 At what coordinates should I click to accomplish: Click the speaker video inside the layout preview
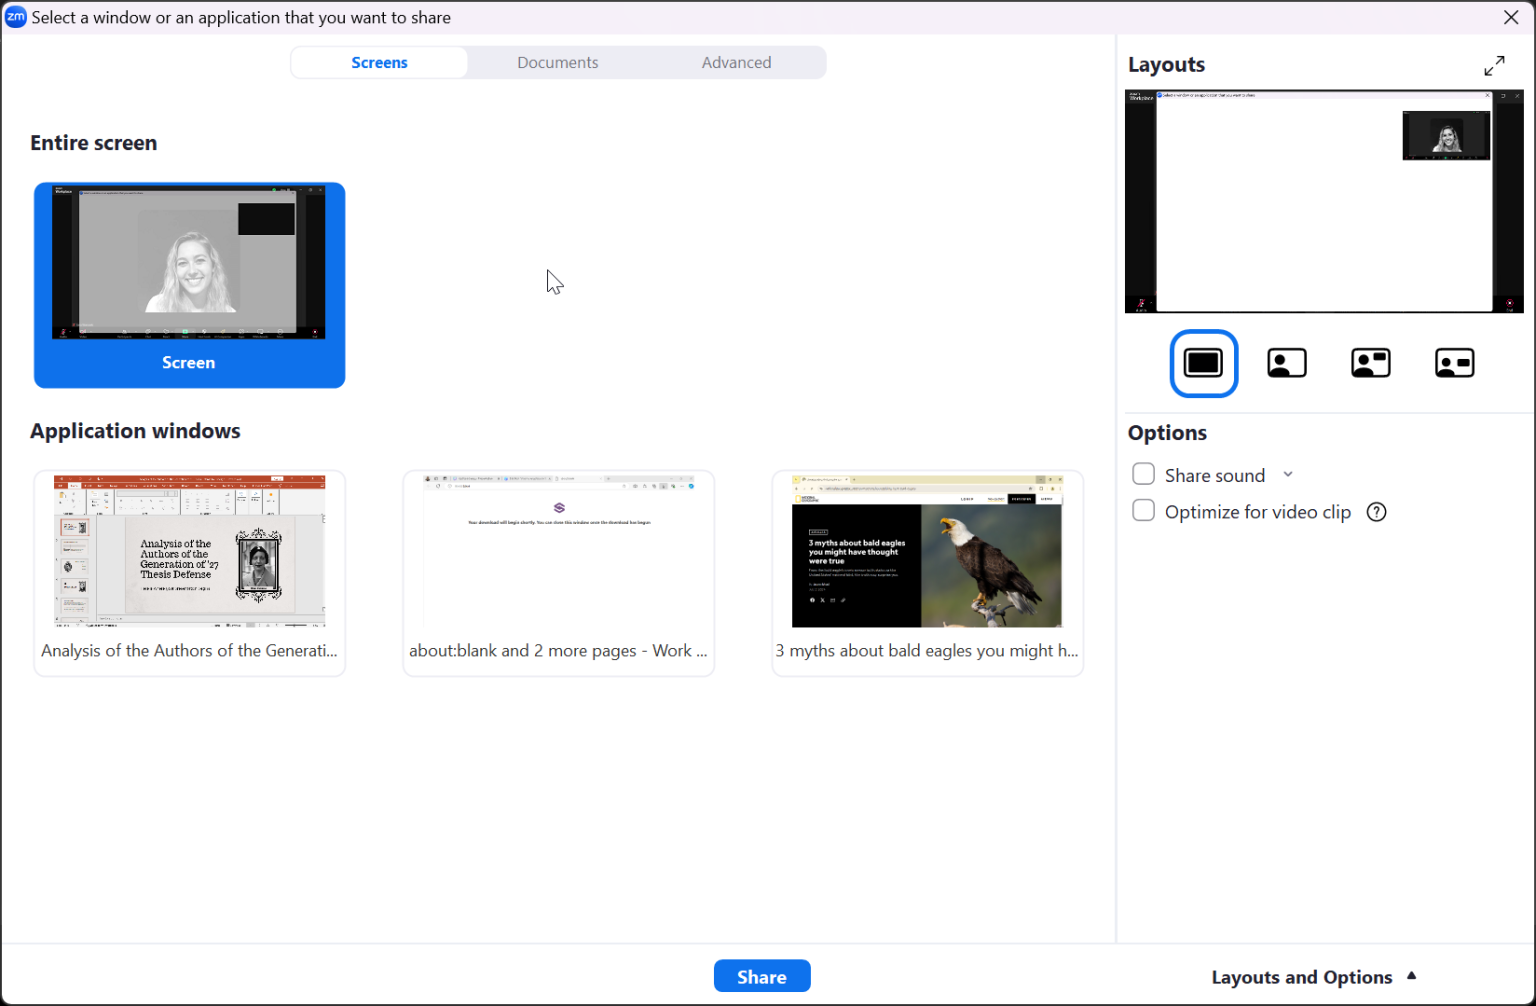[1446, 136]
